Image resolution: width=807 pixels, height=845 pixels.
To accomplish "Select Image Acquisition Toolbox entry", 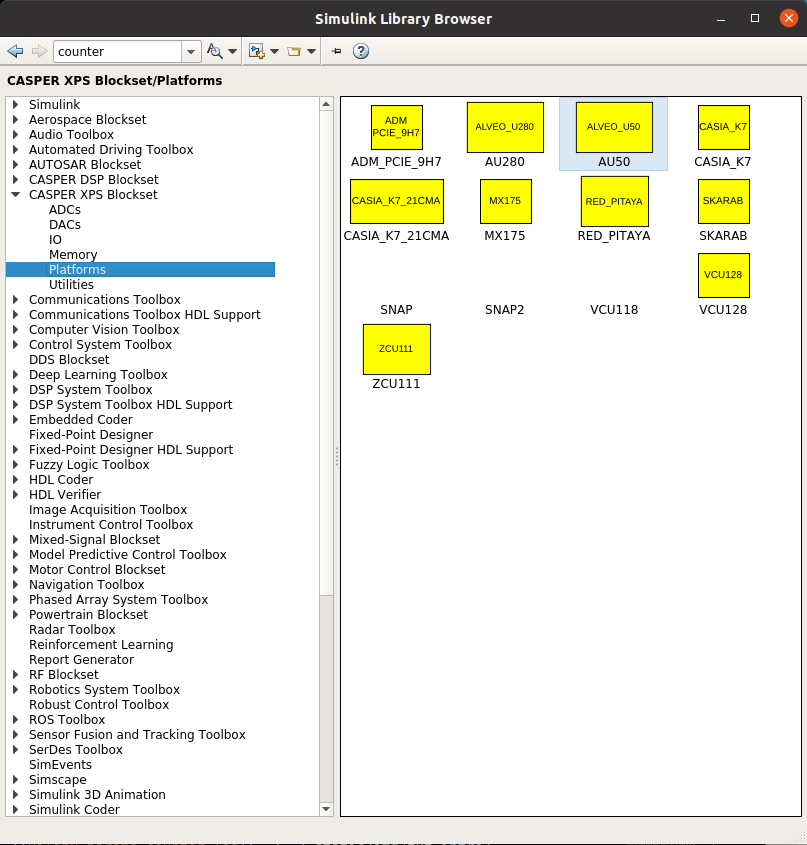I will (x=108, y=509).
